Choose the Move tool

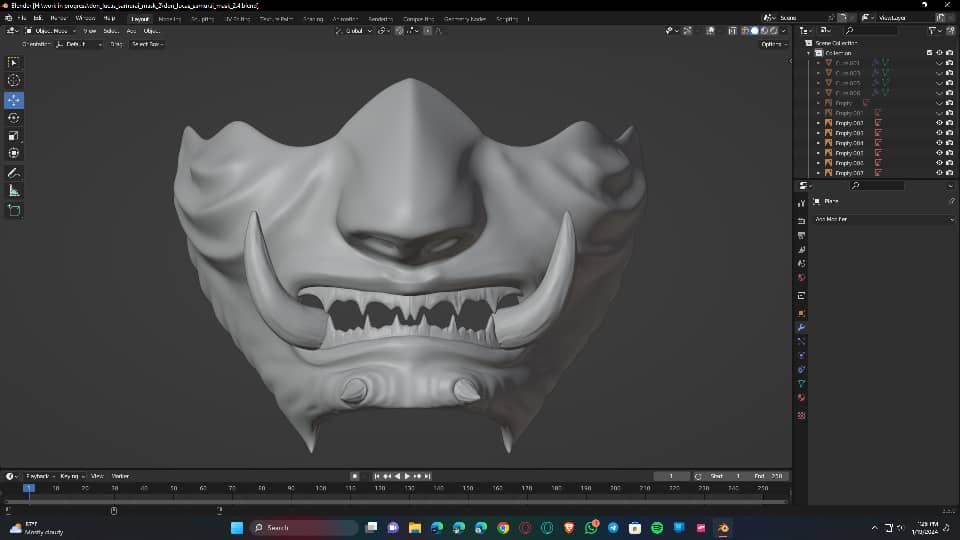[x=13, y=100]
